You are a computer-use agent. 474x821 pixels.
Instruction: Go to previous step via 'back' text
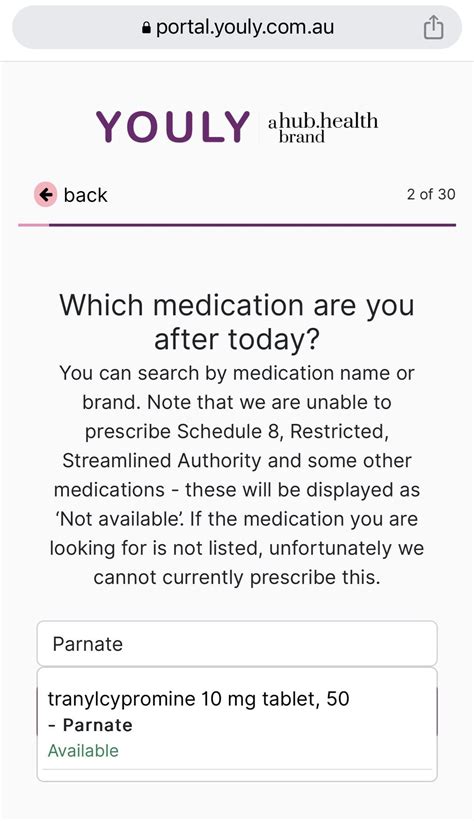pos(85,195)
